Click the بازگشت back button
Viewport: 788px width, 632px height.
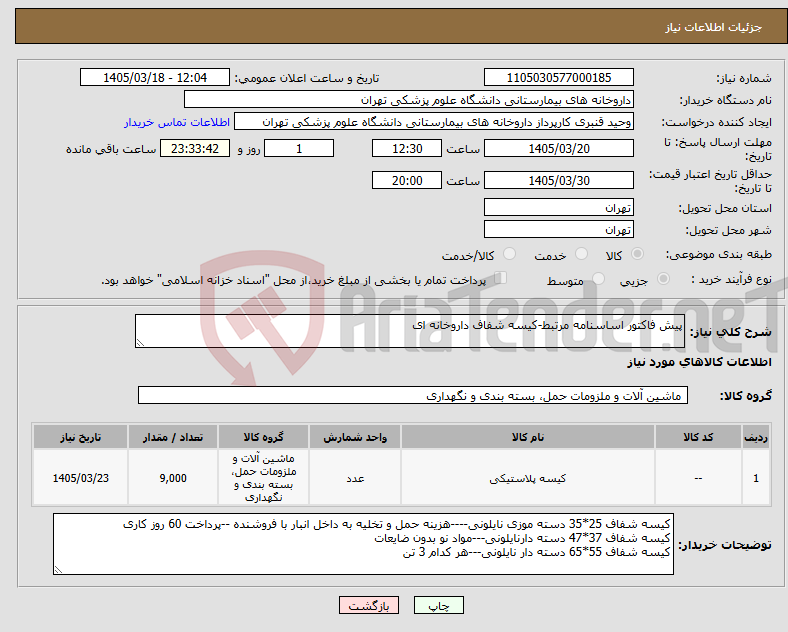[369, 605]
